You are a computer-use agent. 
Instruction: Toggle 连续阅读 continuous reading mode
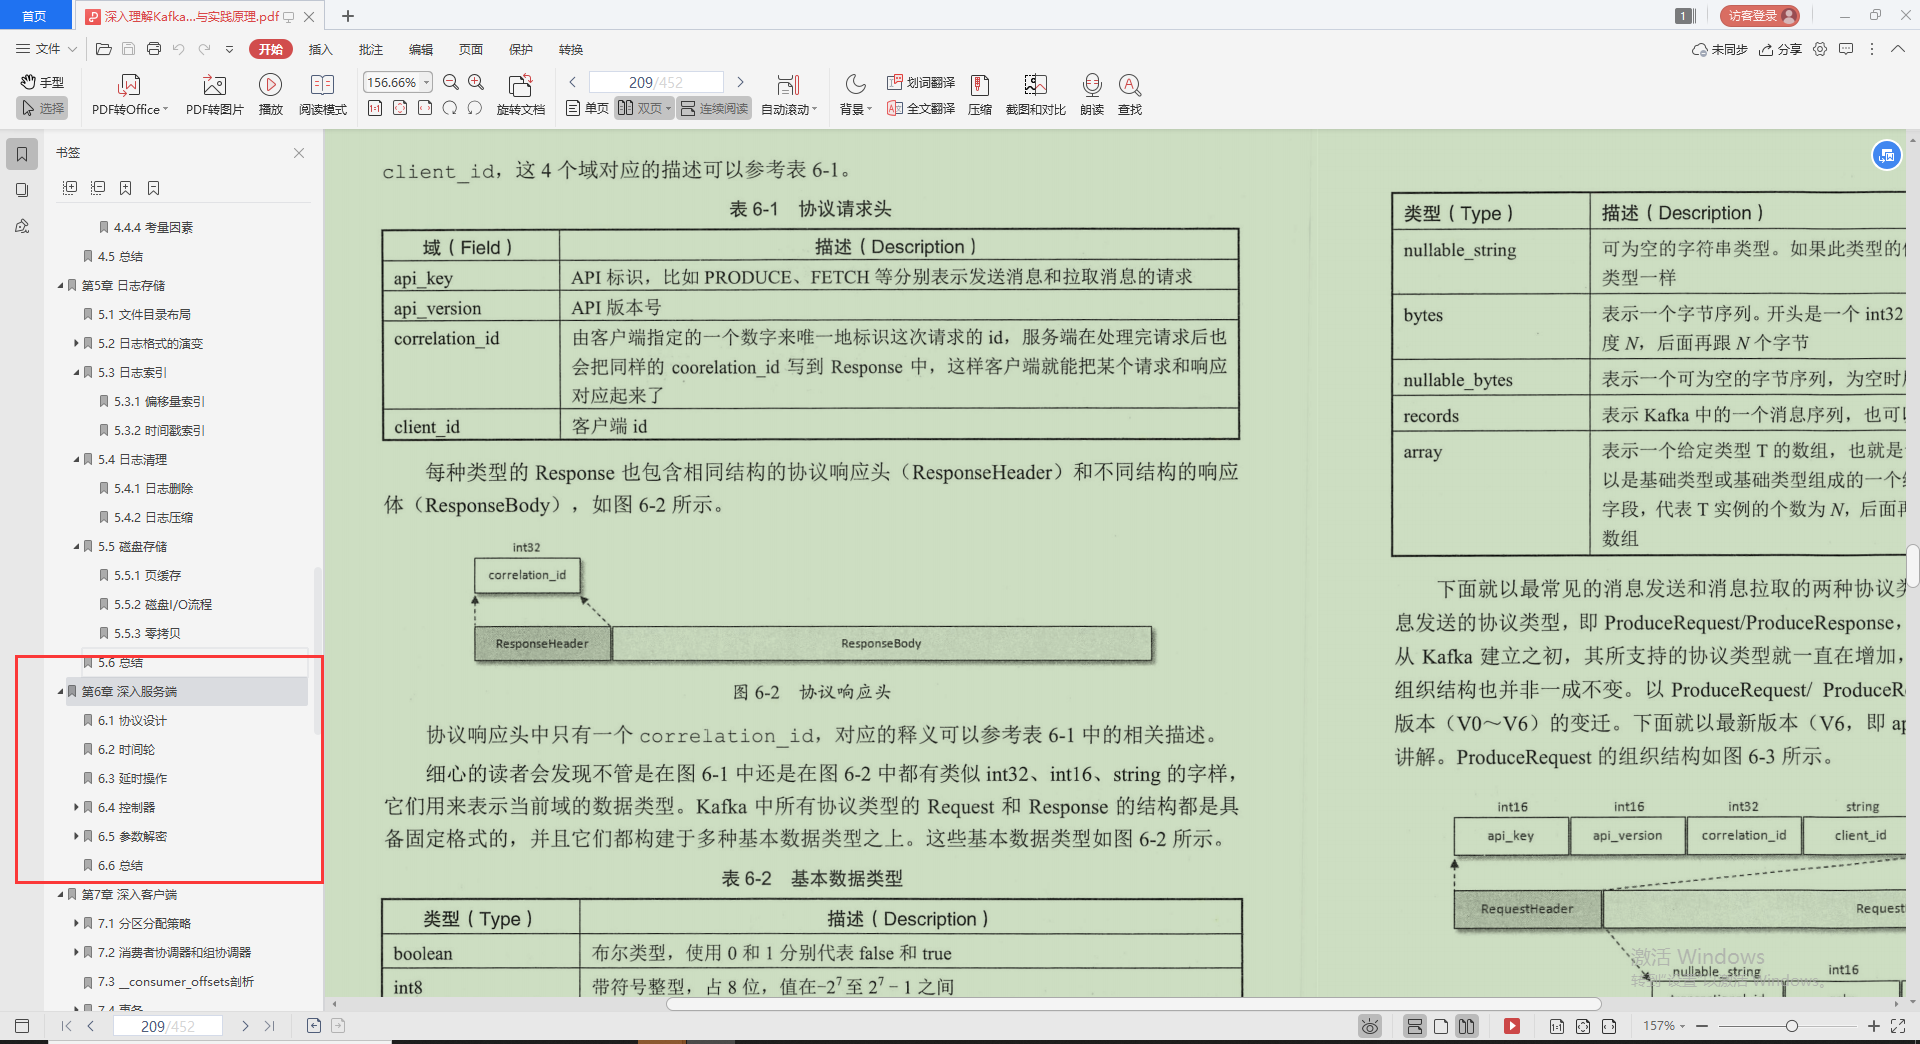coord(713,108)
